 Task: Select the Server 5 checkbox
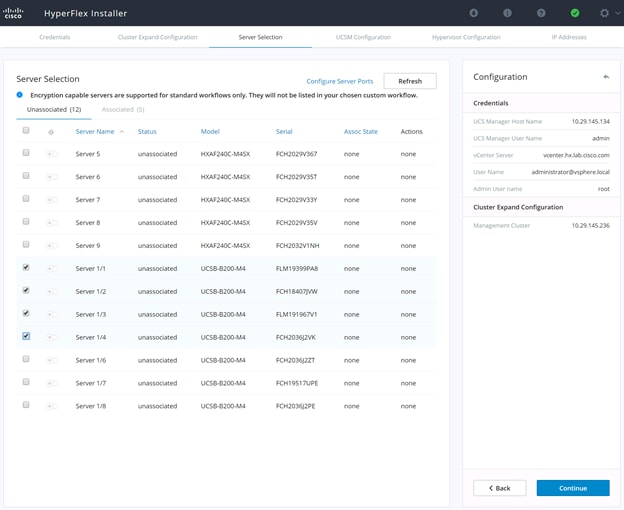point(26,152)
